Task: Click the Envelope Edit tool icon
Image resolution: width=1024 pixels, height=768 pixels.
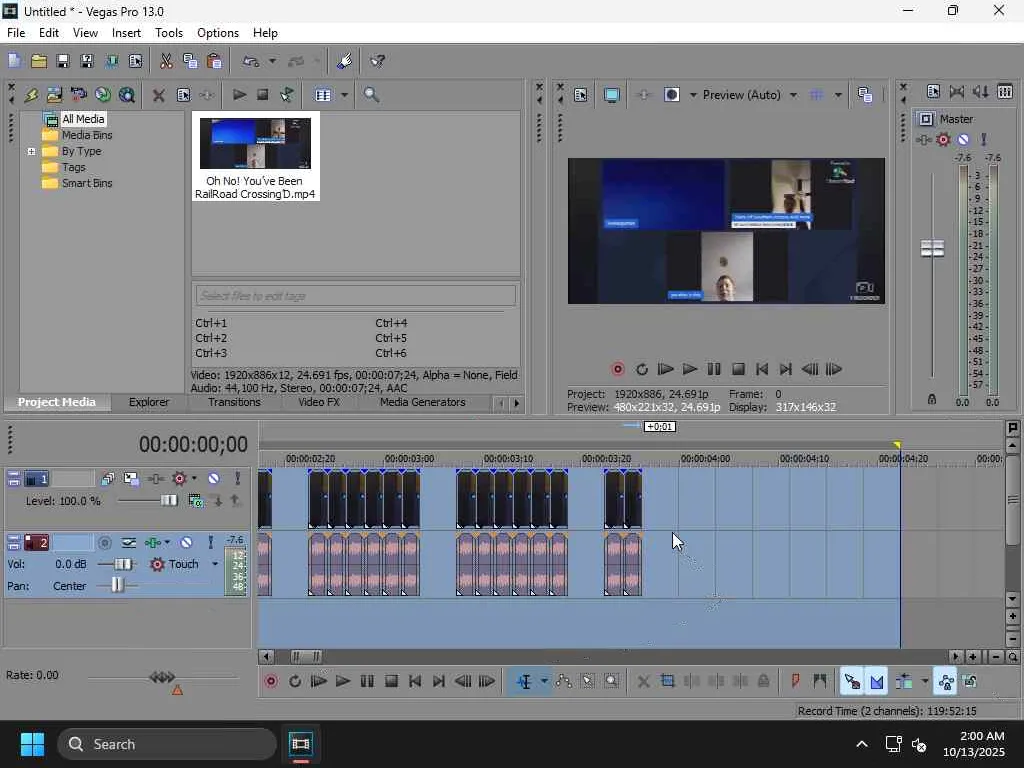Action: (x=564, y=682)
